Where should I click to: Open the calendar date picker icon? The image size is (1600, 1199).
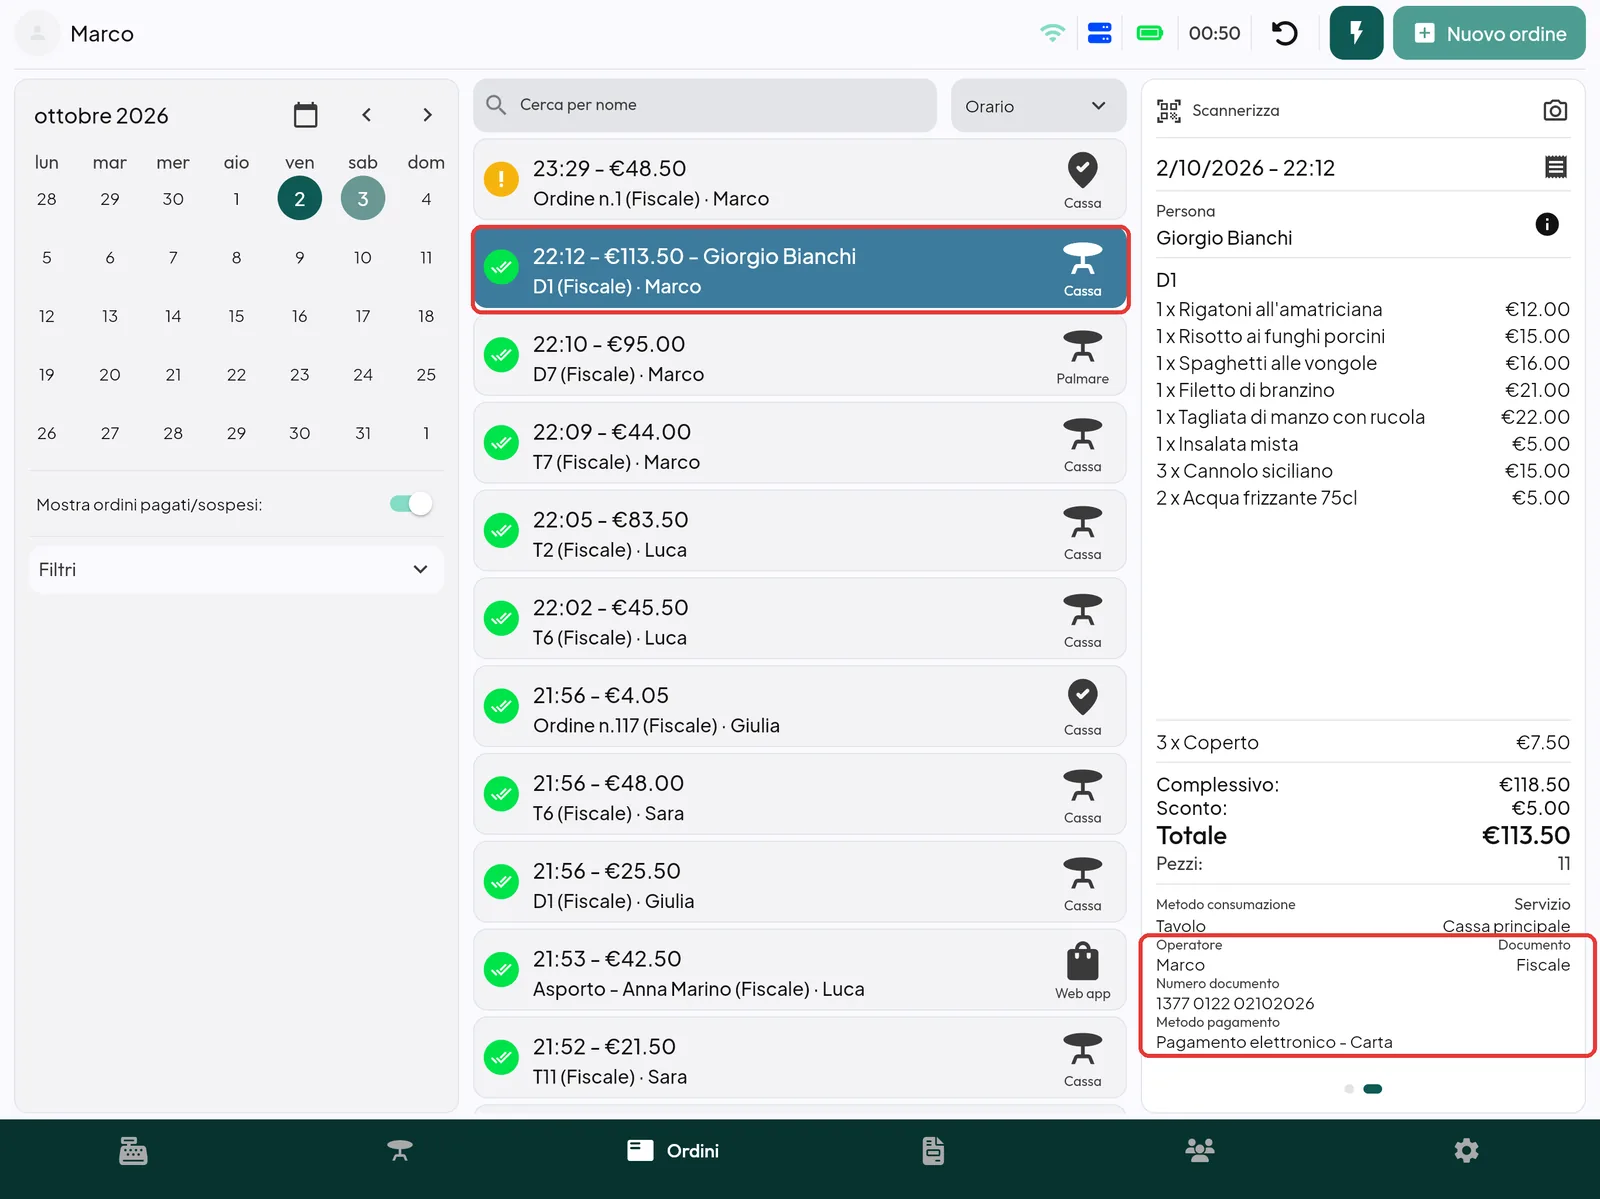pos(306,115)
